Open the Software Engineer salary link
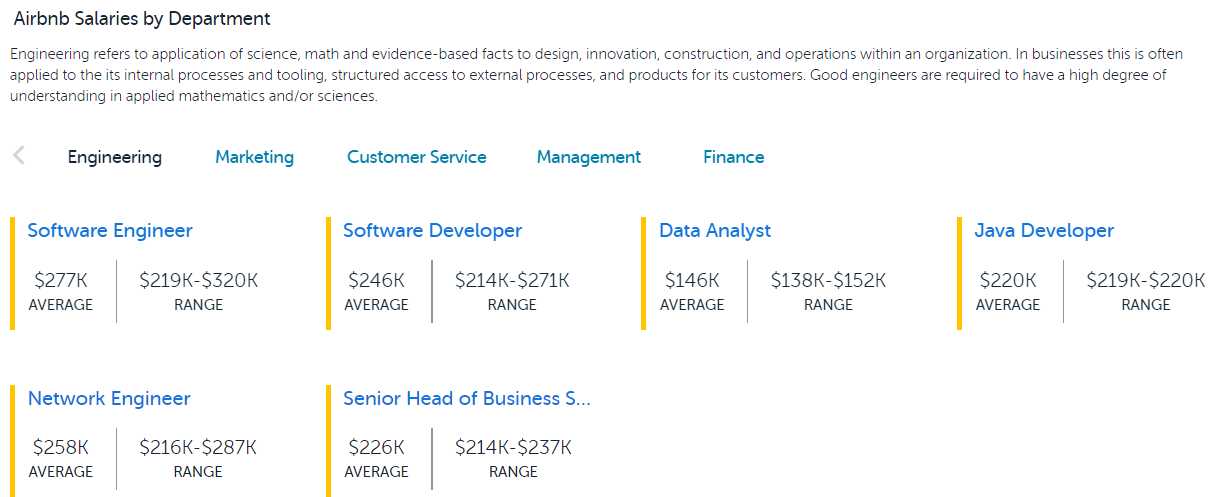This screenshot has height=497, width=1218. point(110,231)
